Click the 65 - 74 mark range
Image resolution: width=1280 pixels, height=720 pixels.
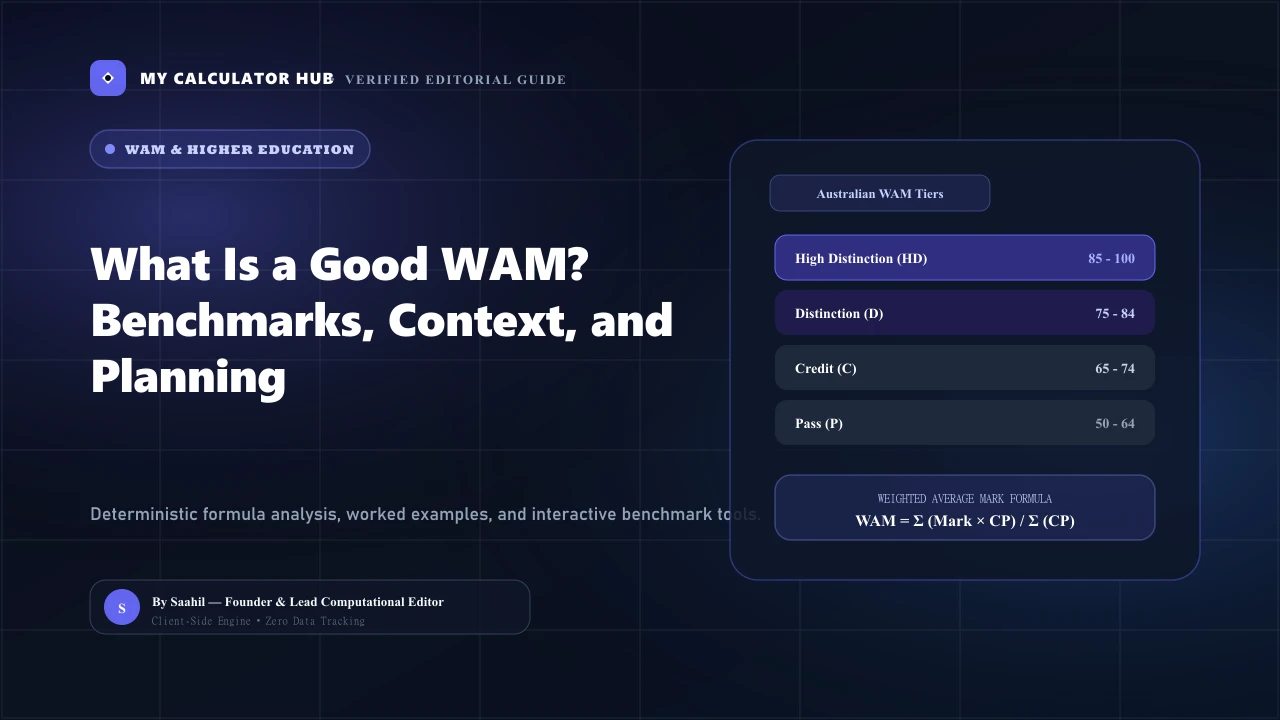1115,368
